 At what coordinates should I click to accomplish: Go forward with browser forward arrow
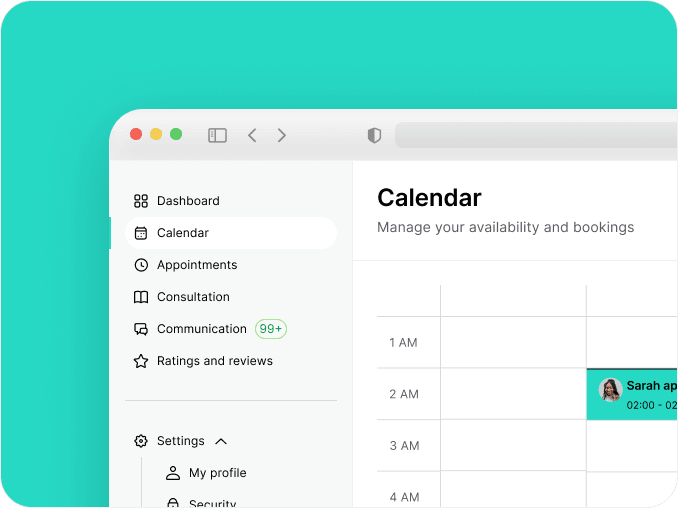pos(281,135)
